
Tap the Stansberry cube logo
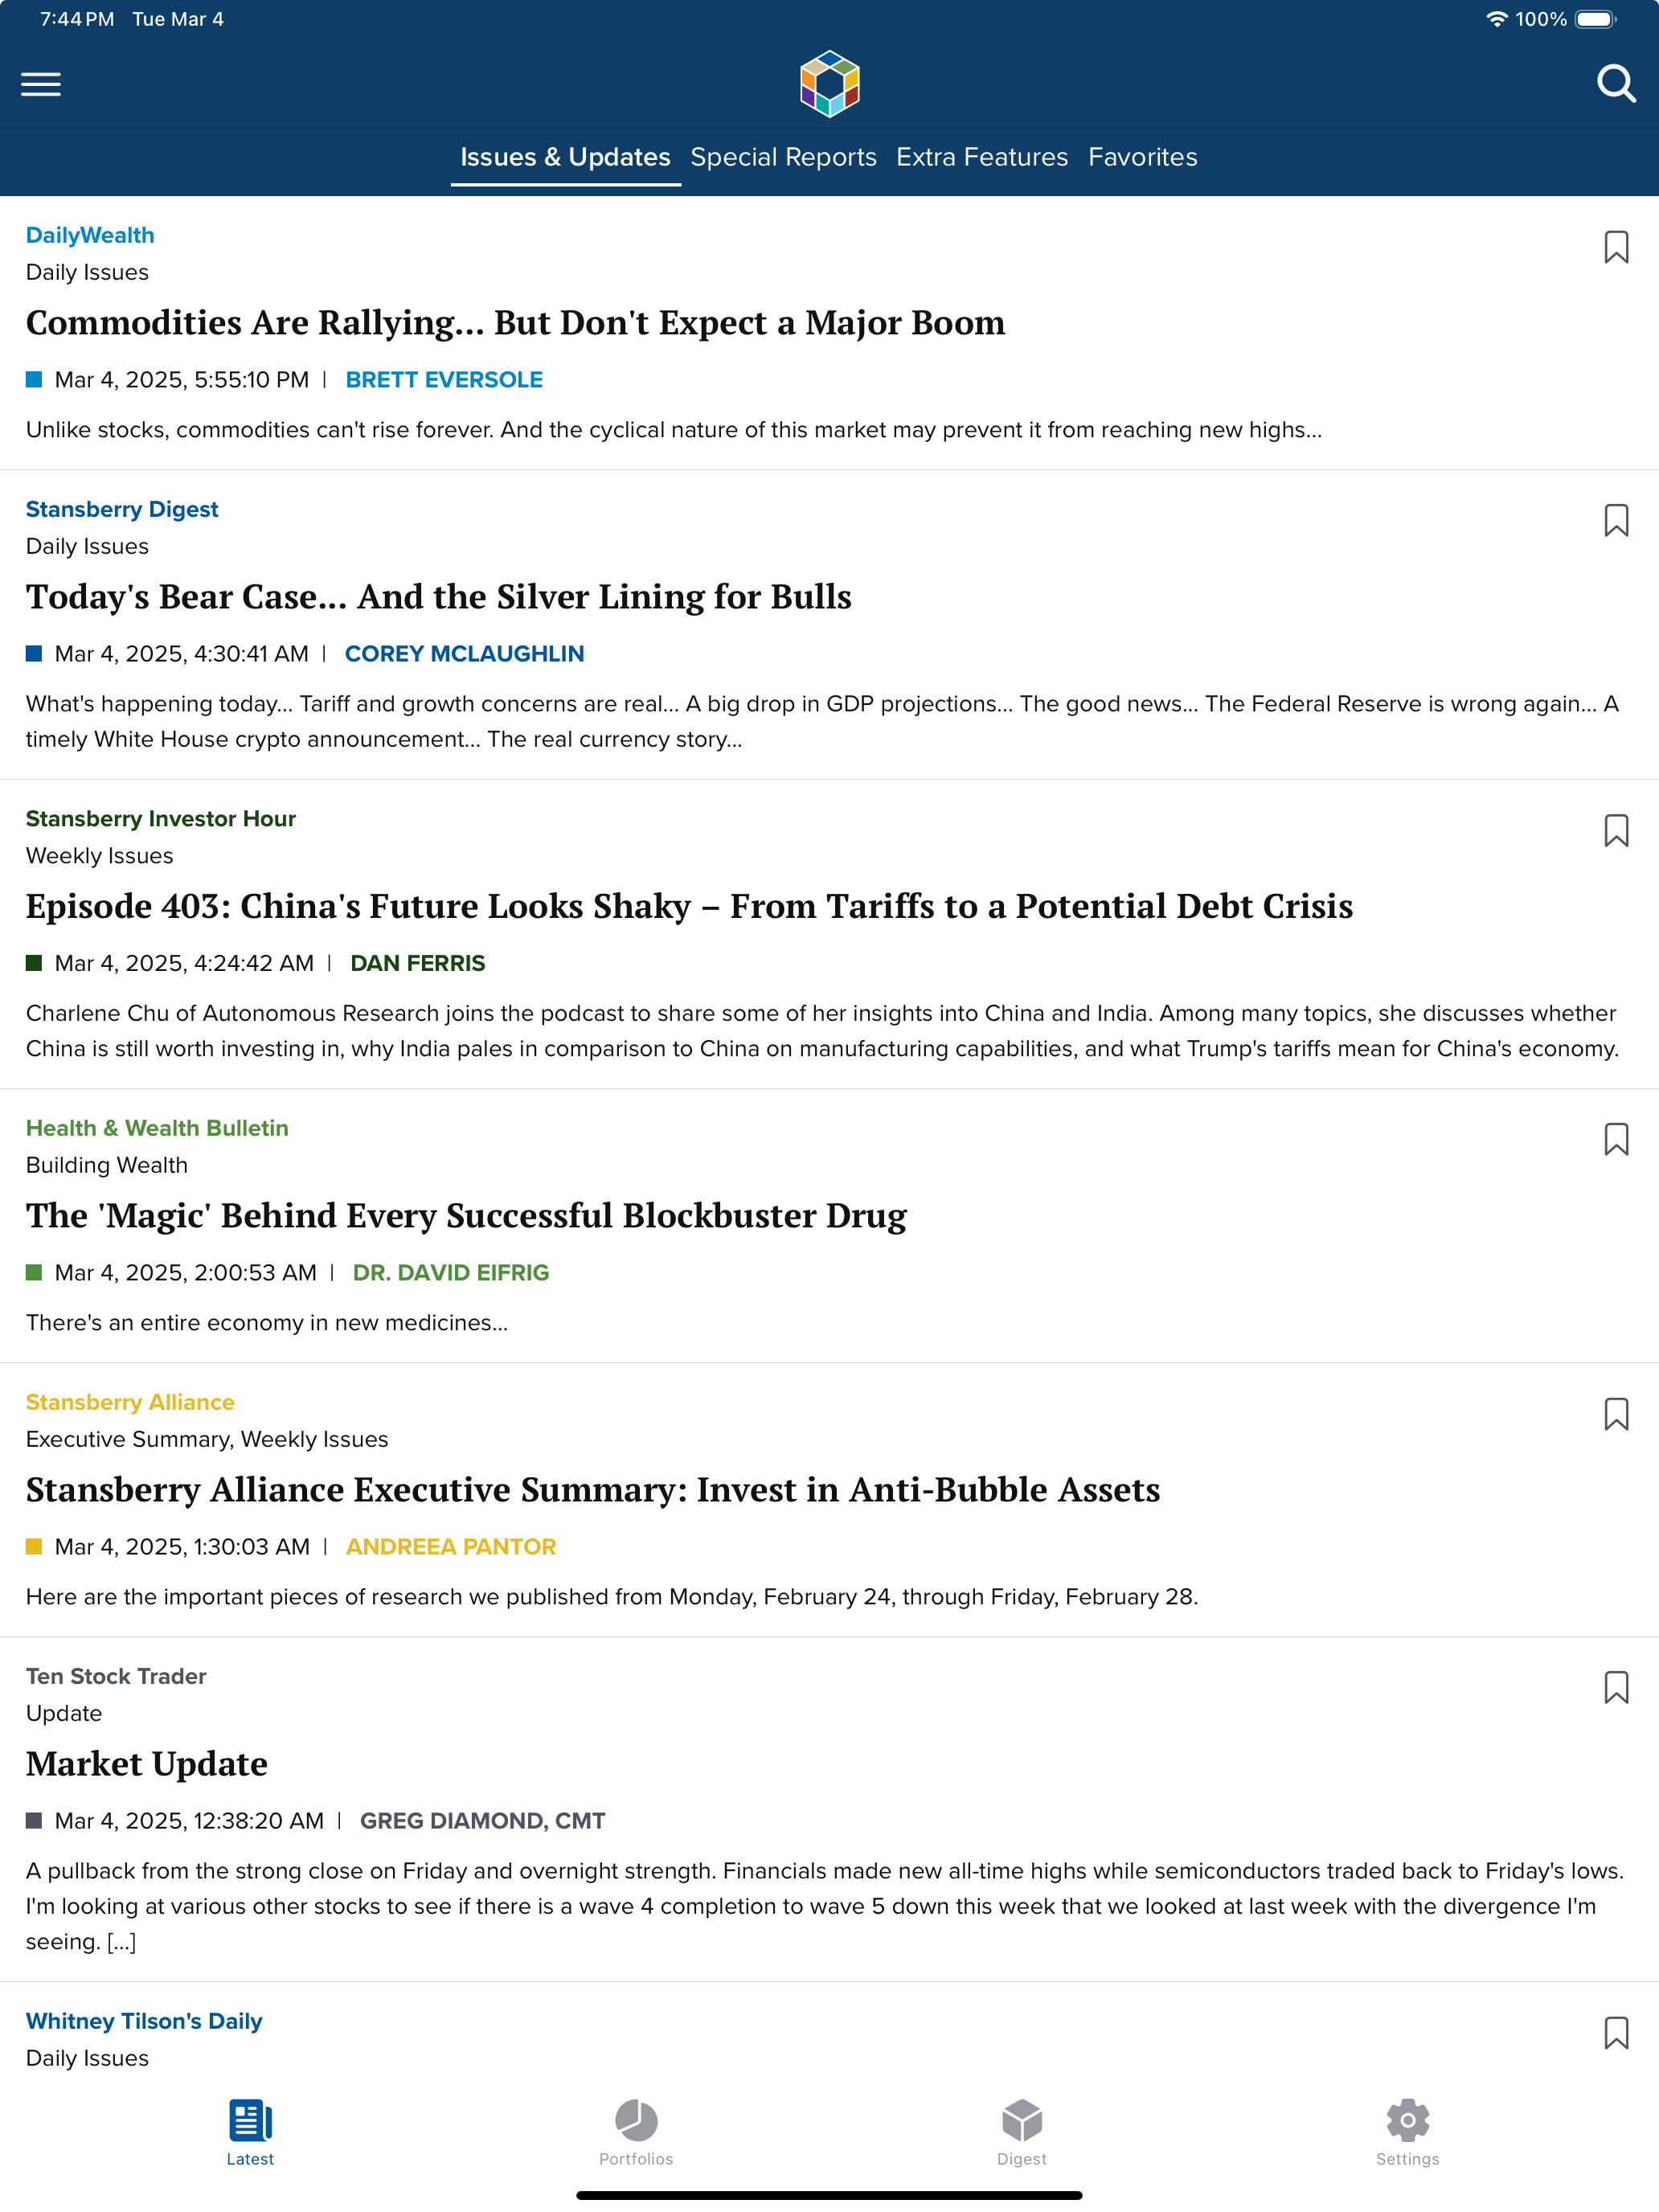click(x=829, y=83)
